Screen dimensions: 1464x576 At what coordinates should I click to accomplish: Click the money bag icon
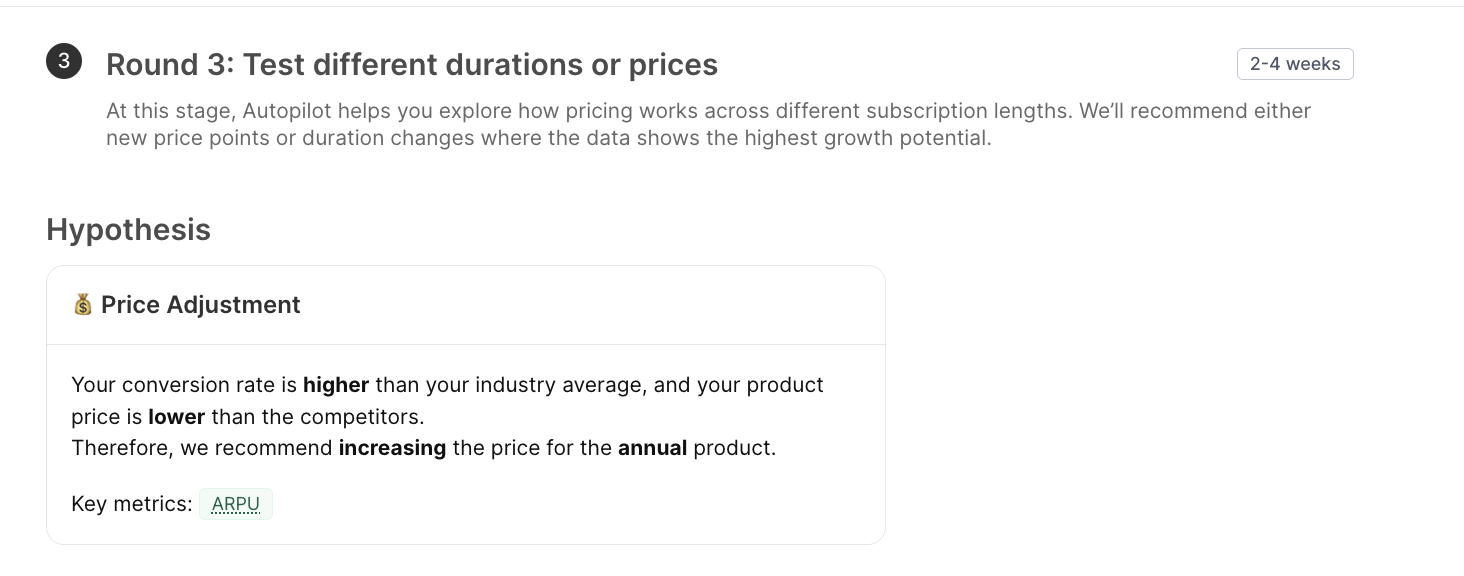(83, 304)
